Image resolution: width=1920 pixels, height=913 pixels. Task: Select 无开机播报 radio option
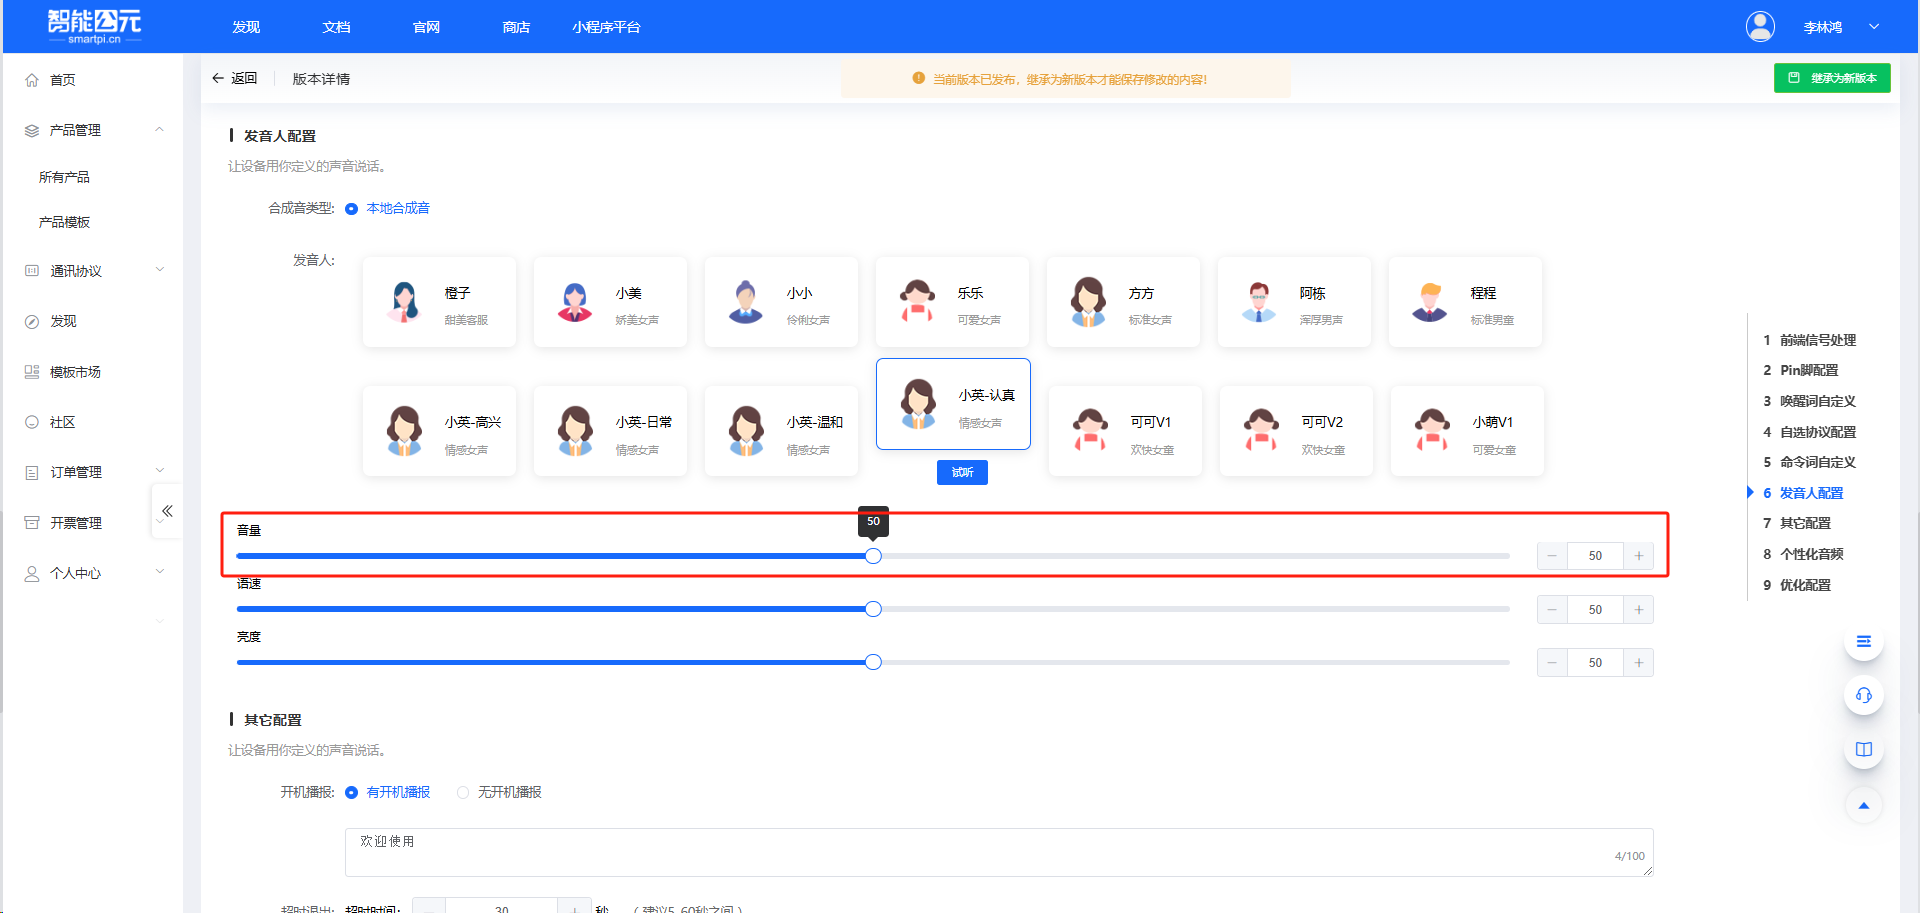(463, 793)
